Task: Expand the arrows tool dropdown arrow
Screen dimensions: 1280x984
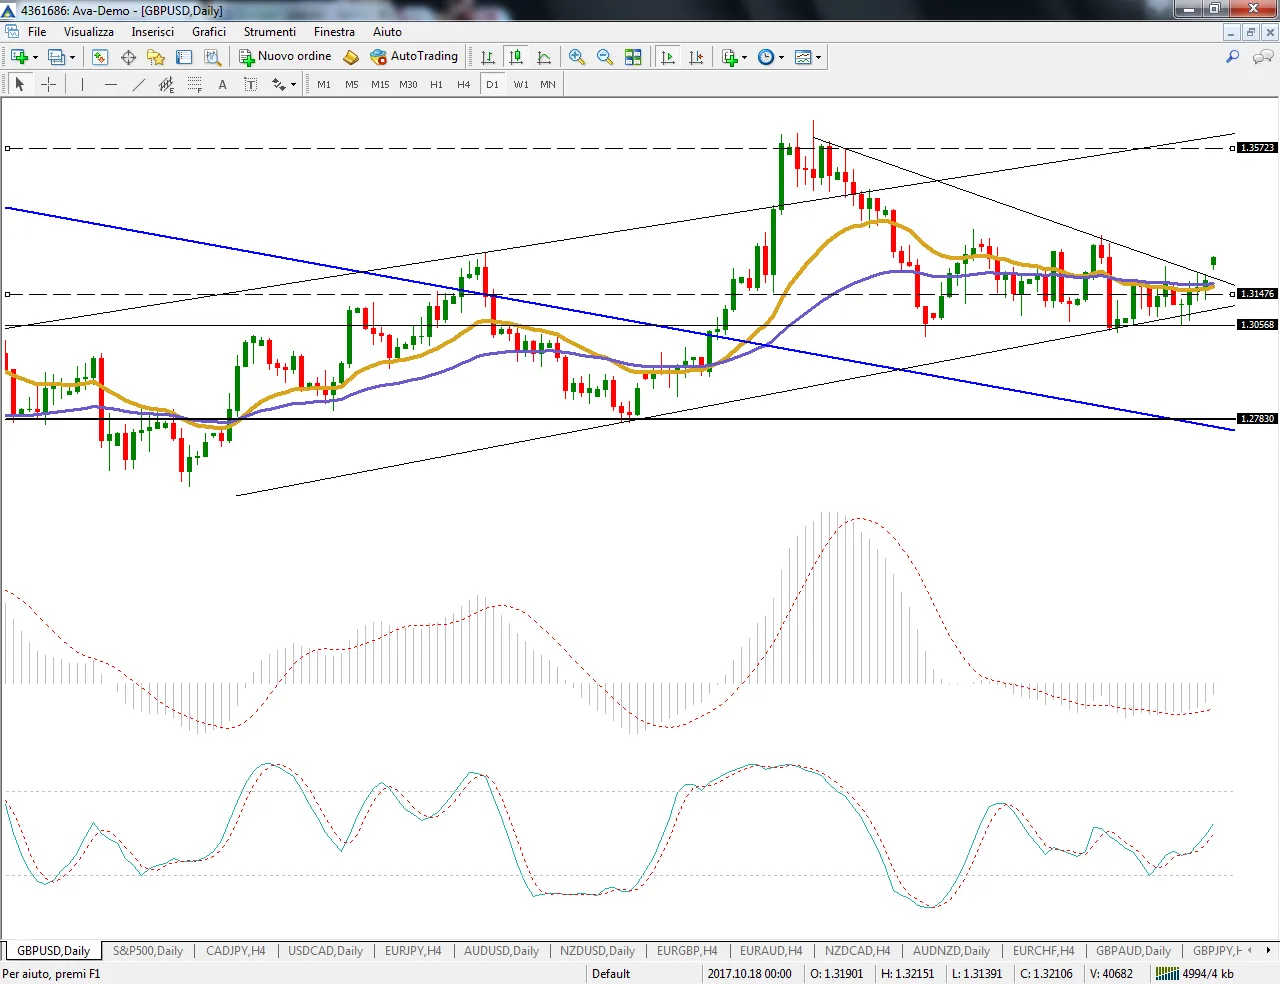Action: pos(293,85)
